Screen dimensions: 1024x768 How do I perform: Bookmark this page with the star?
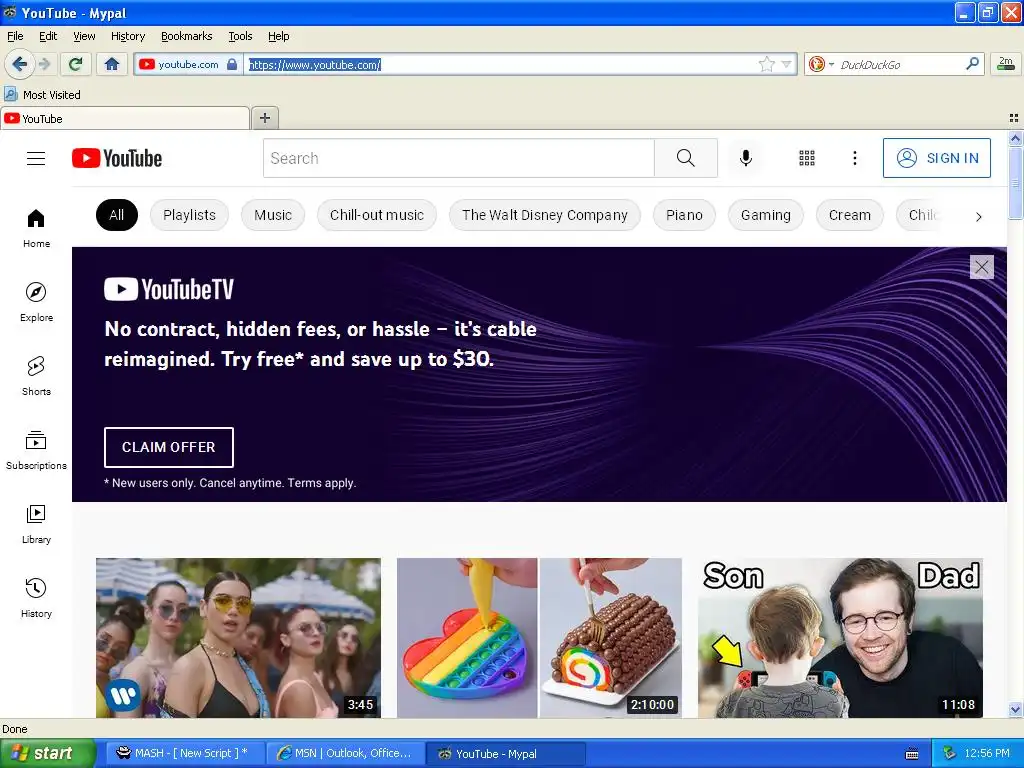[767, 64]
